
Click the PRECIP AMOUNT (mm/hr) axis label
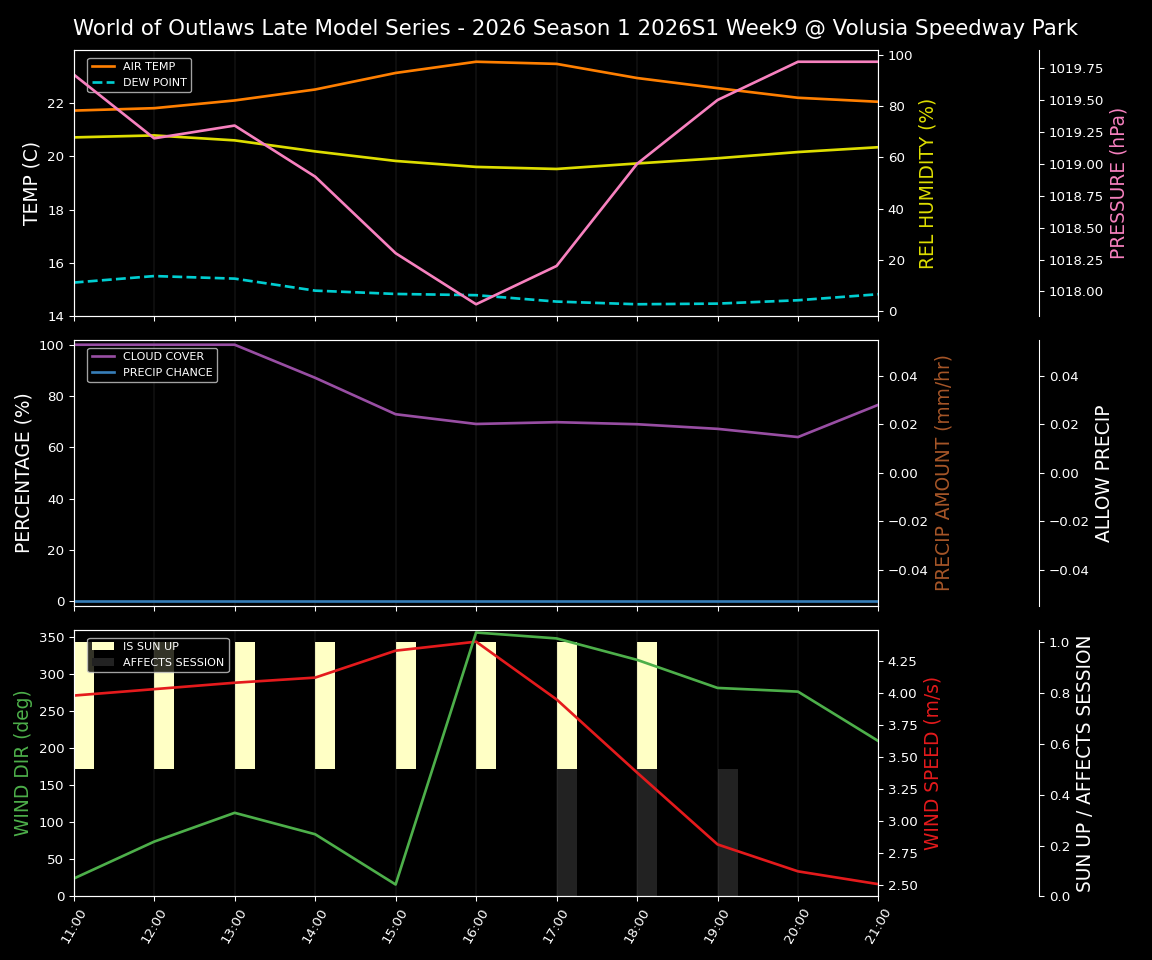point(941,476)
